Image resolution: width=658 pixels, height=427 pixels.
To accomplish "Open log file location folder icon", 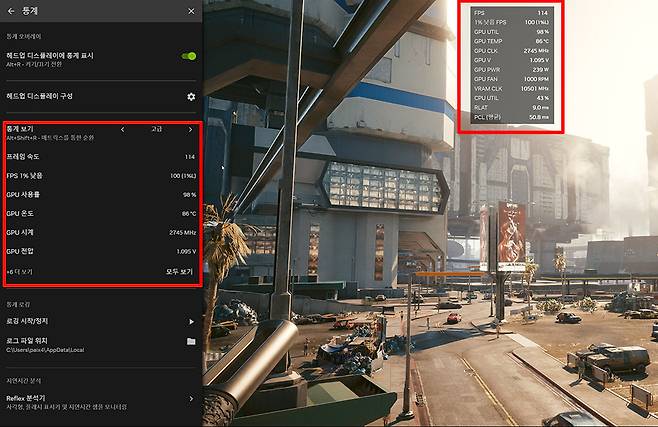I will point(191,341).
